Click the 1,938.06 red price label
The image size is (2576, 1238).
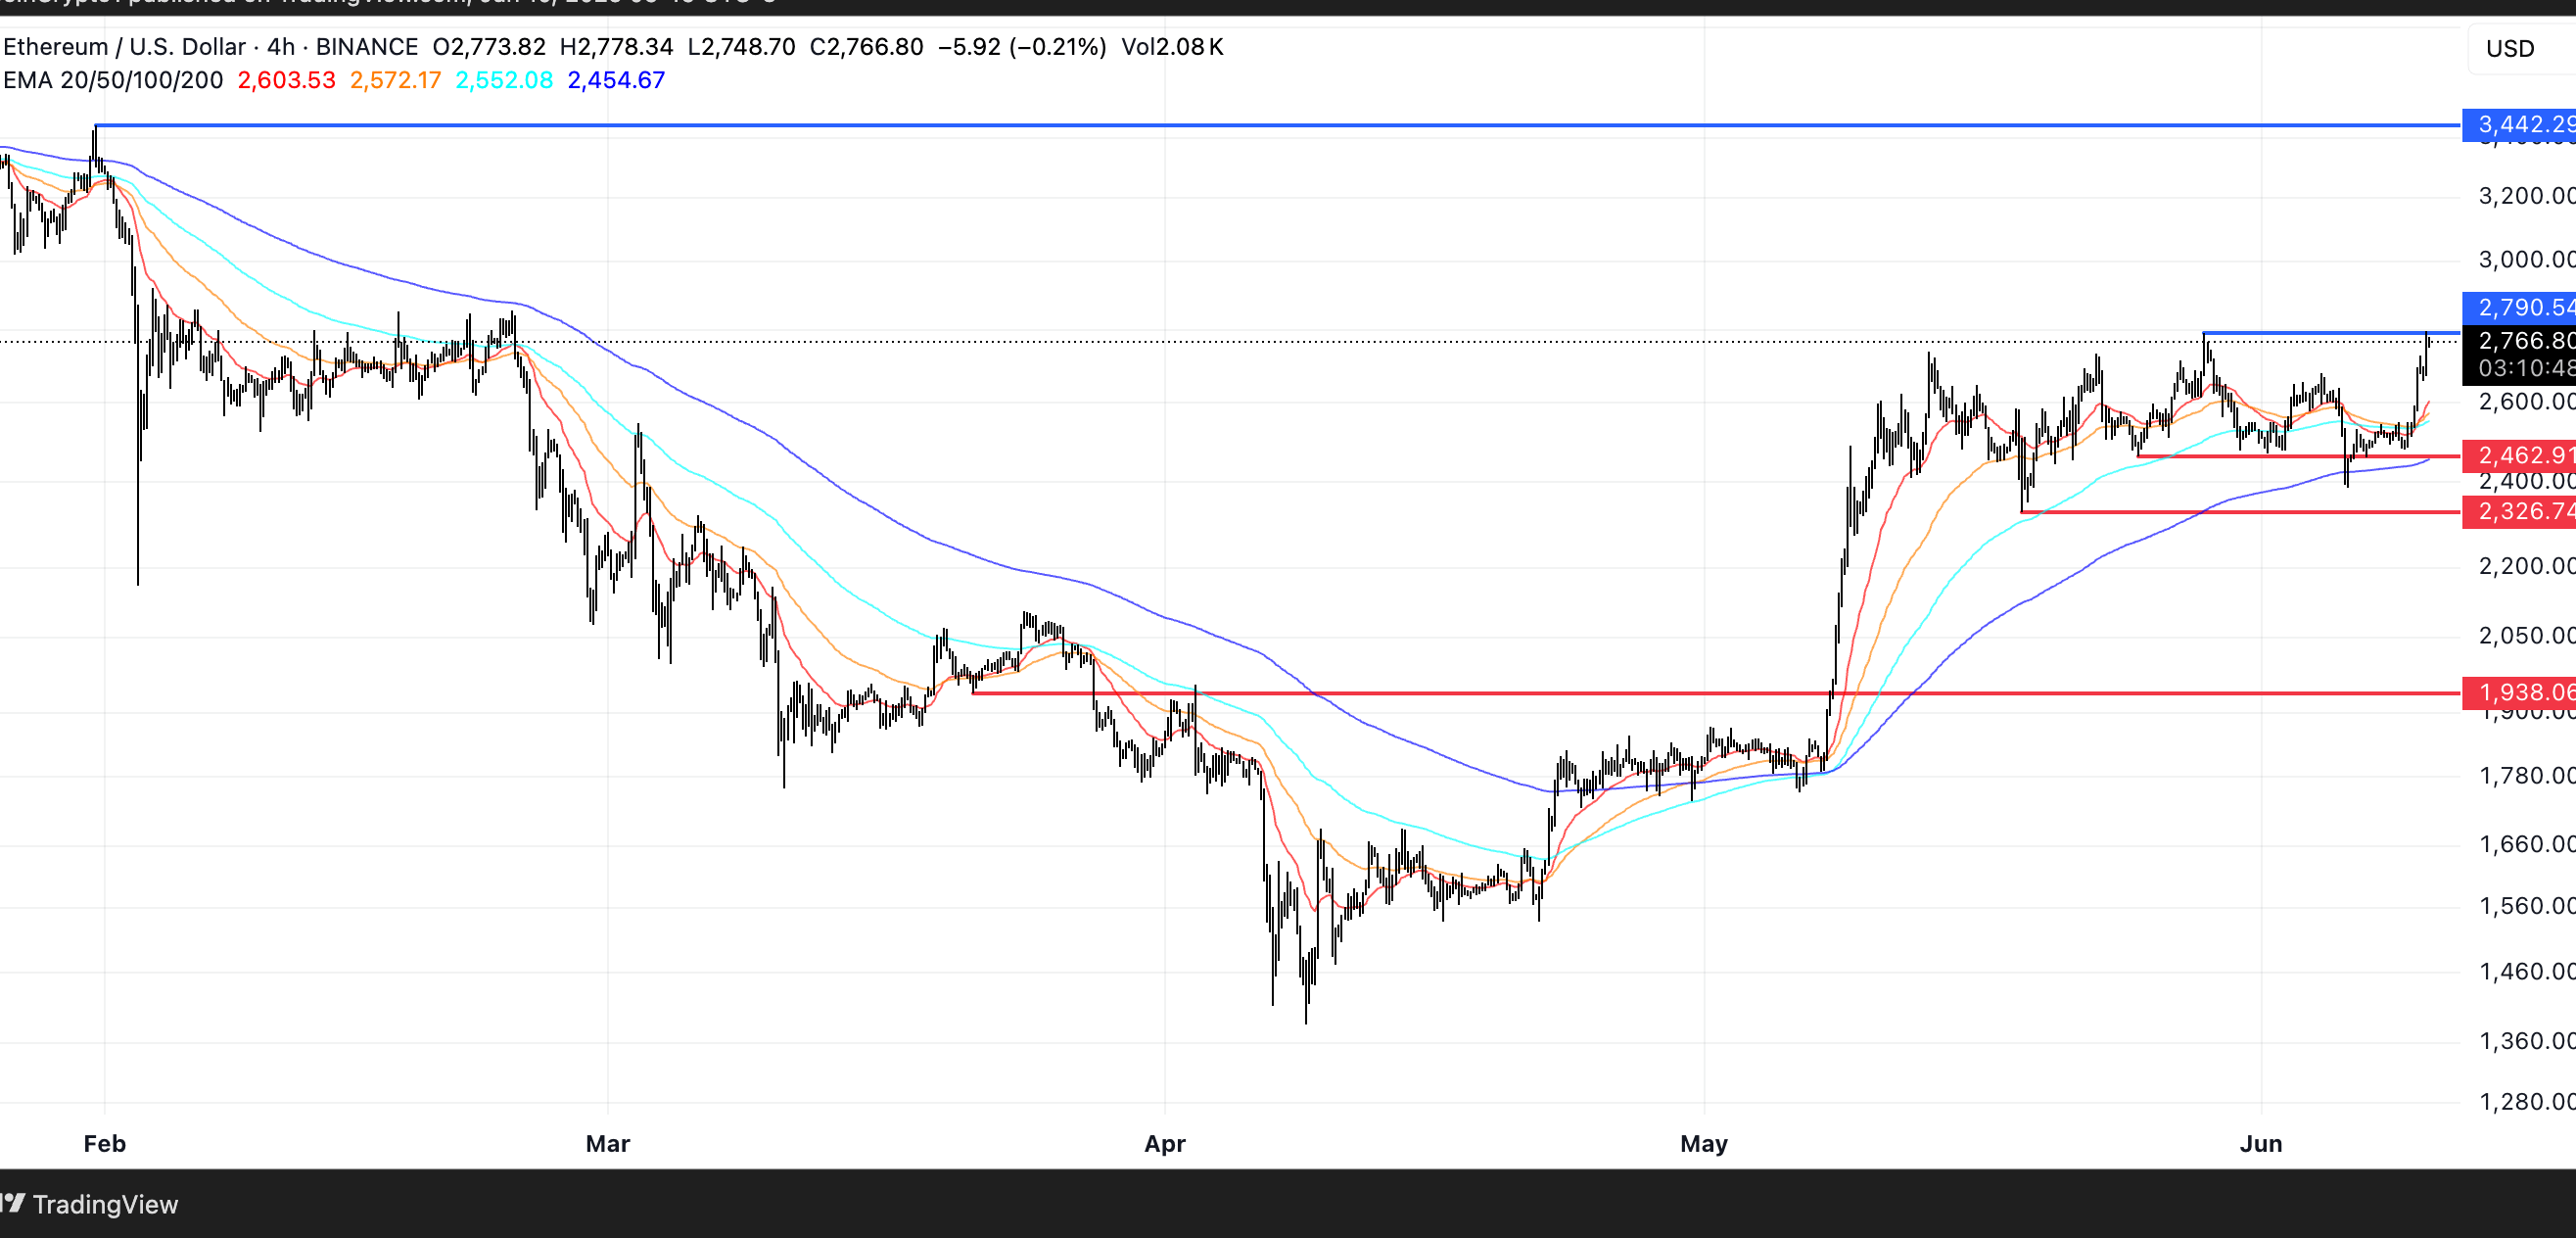tap(2519, 692)
